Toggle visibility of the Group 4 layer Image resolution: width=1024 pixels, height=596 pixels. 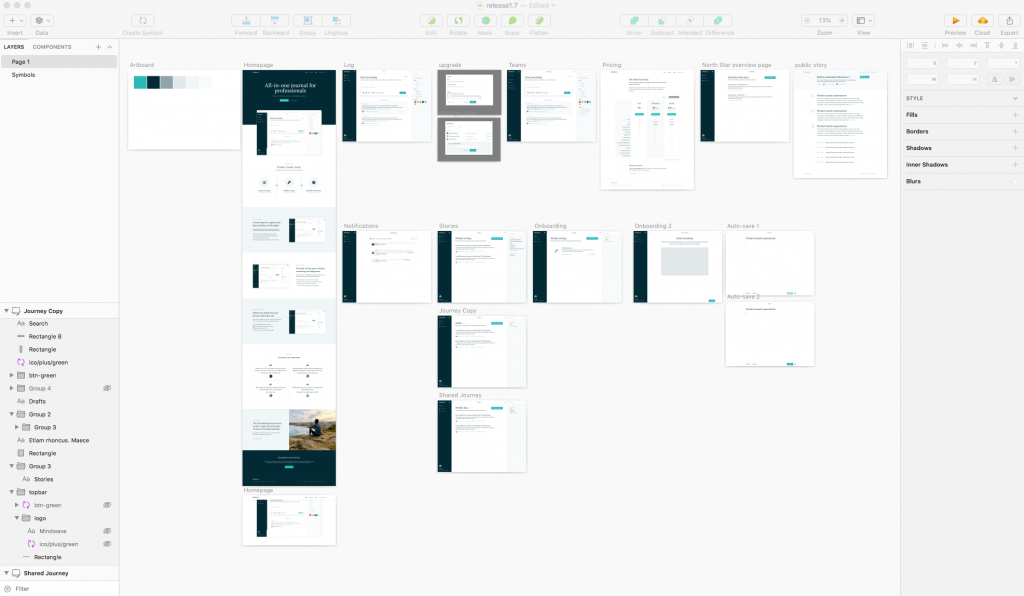[106, 387]
